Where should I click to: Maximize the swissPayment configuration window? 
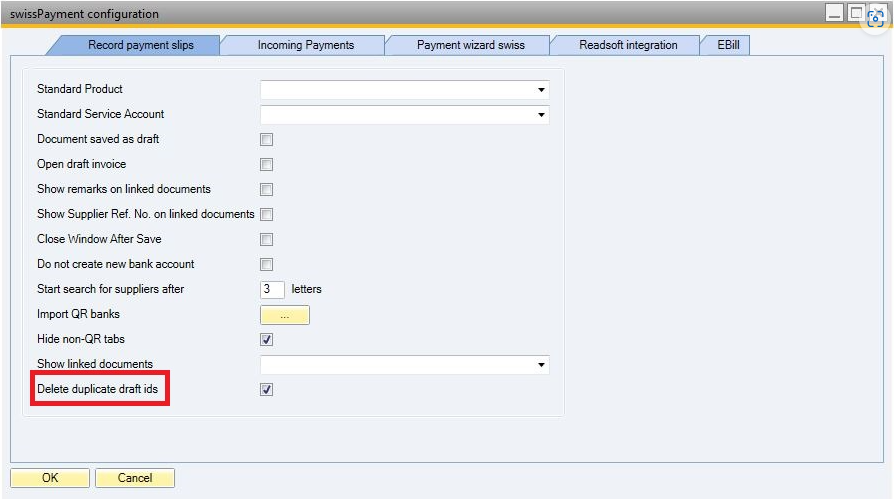[x=856, y=13]
